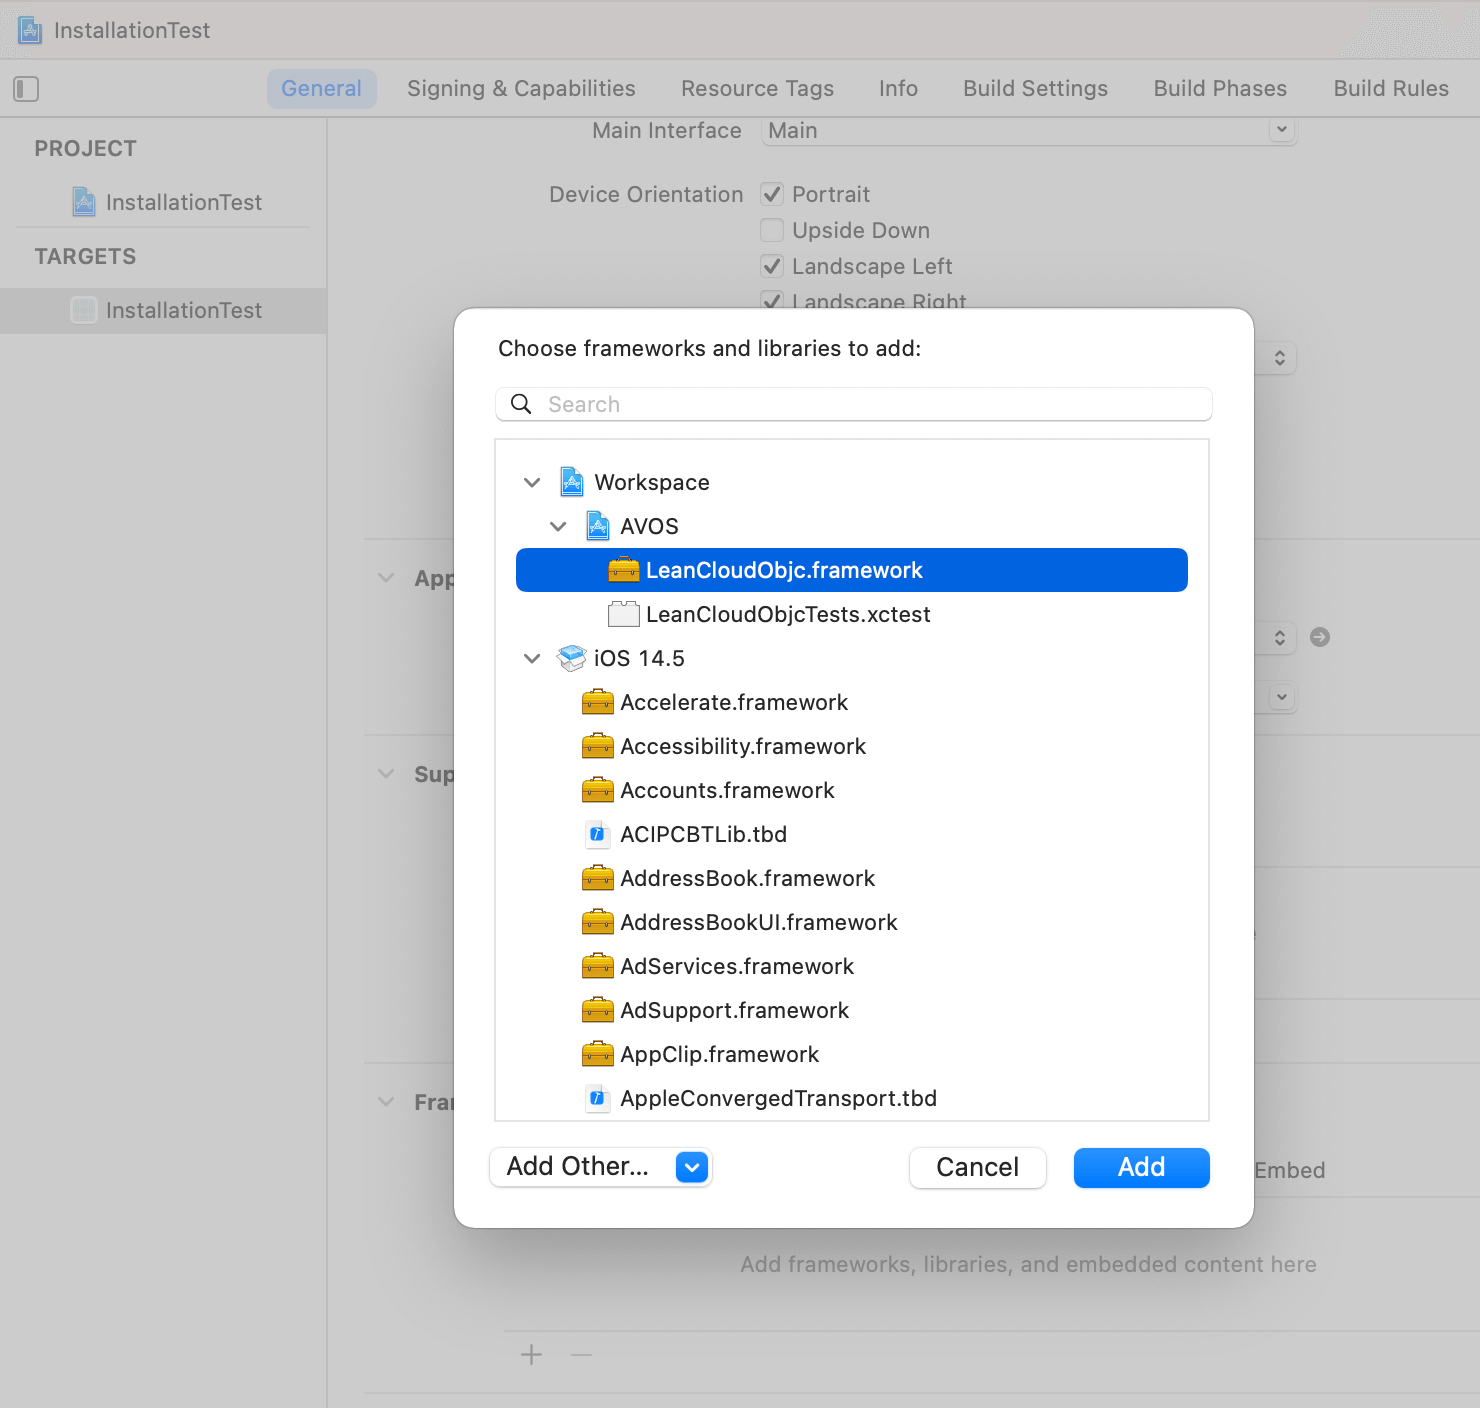Click the LeanCloudObjcTests.xctest bundle icon
1480x1408 pixels.
[623, 613]
